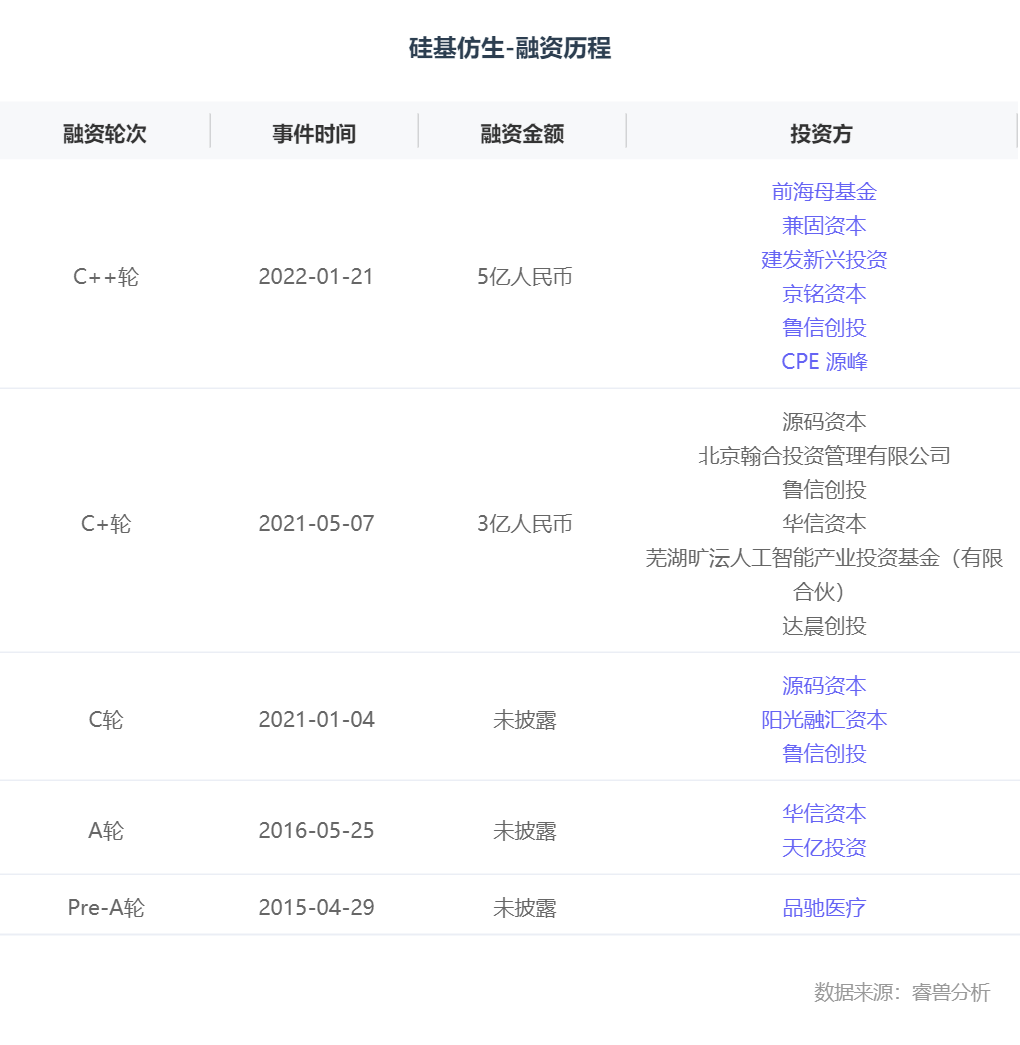Viewport: 1020px width, 1045px height.
Task: Select the date 2016-05-25
Action: point(316,831)
